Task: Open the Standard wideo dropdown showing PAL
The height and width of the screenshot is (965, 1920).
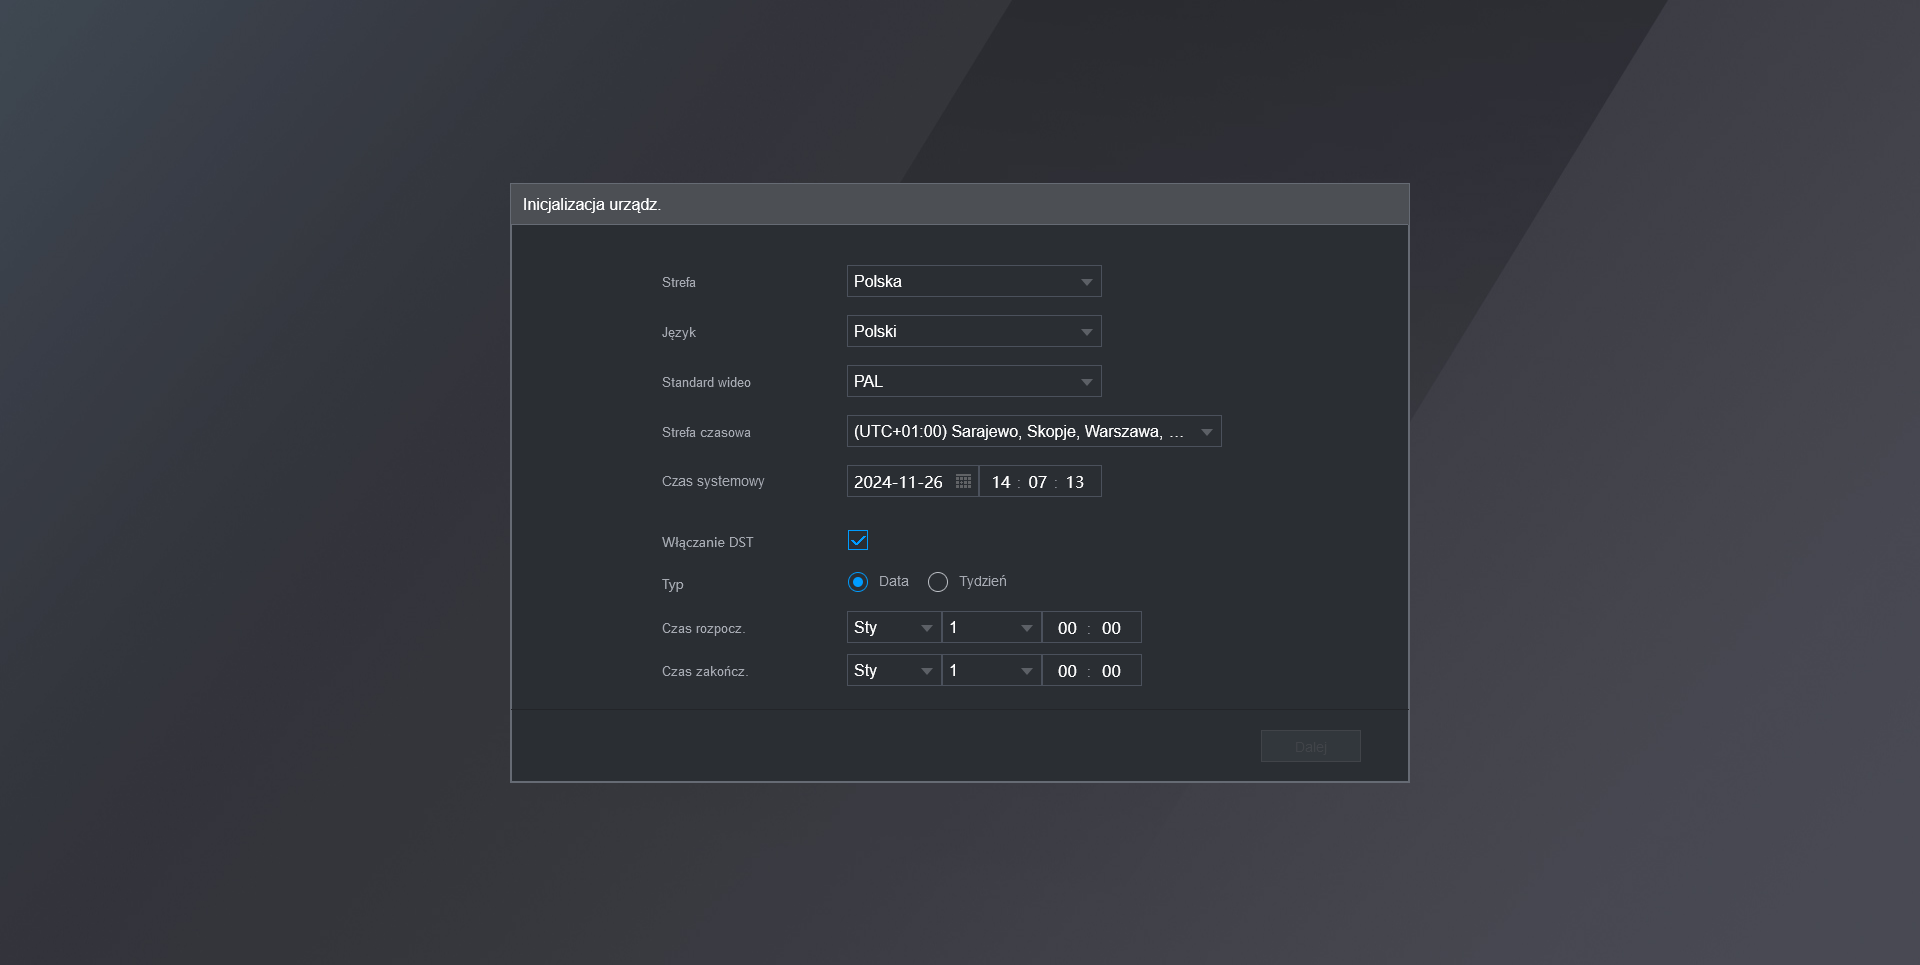Action: pyautogui.click(x=974, y=381)
